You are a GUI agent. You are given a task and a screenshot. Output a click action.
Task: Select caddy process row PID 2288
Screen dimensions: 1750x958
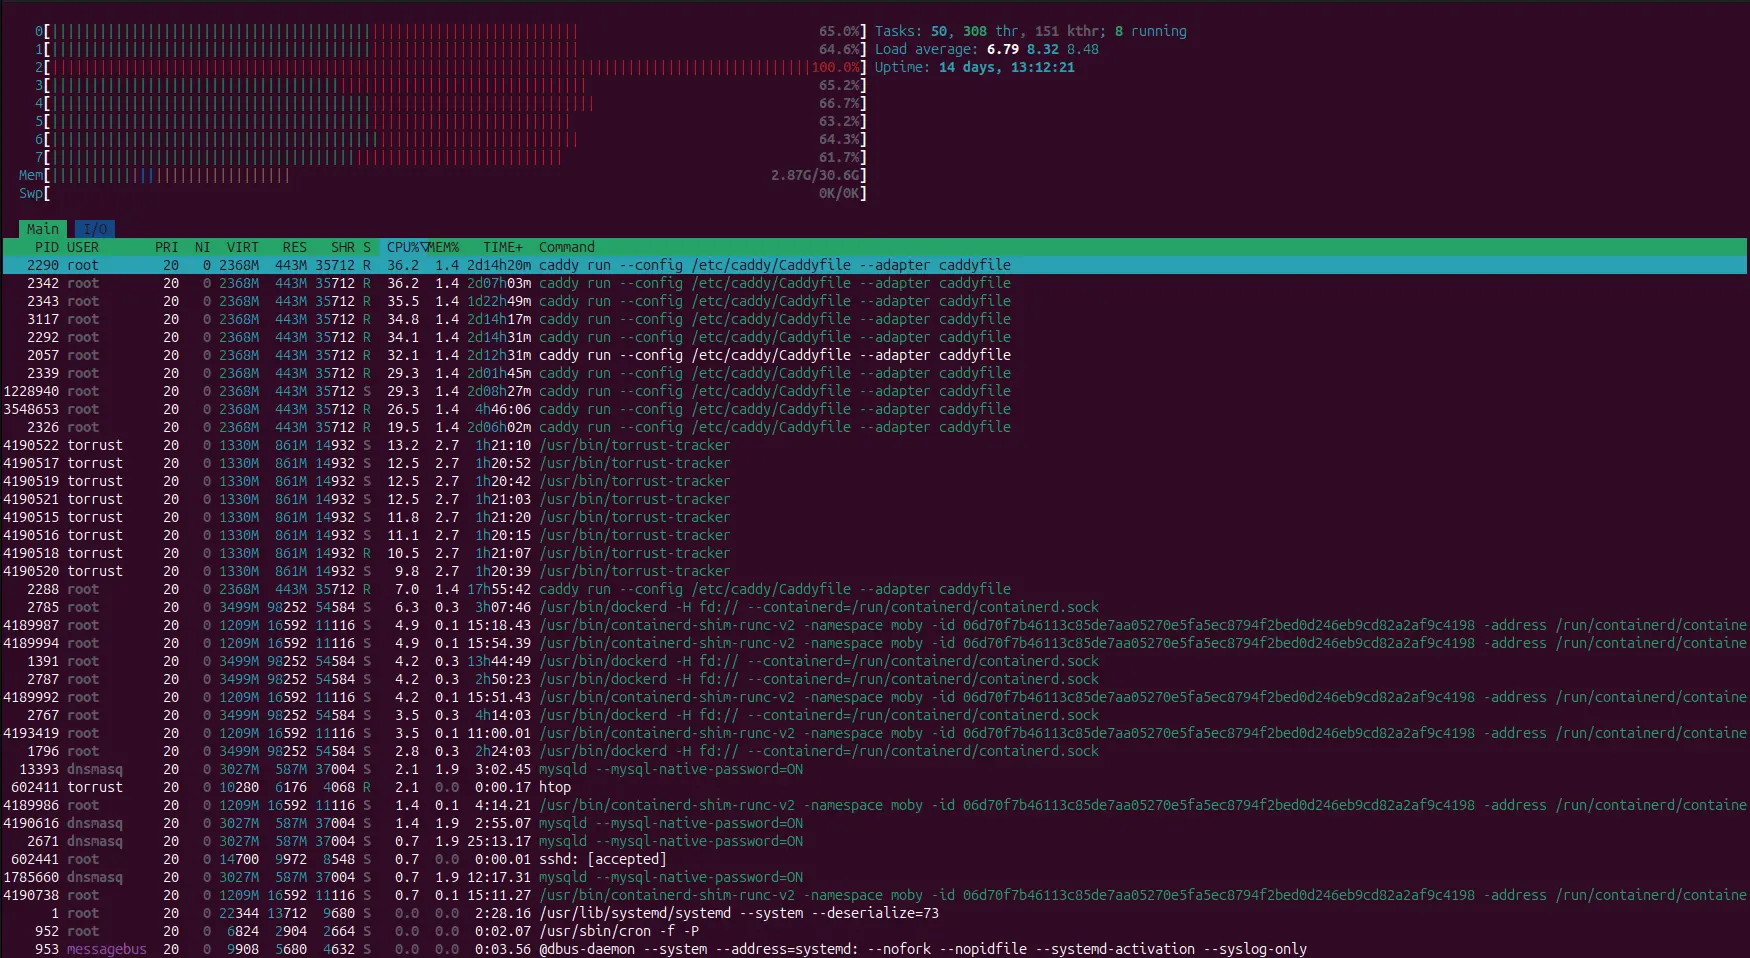(875, 589)
